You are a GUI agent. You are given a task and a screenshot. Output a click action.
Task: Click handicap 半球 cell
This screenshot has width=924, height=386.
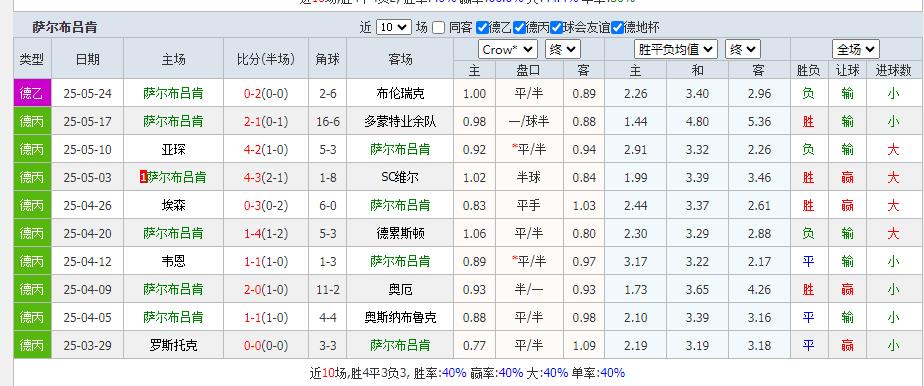point(529,177)
